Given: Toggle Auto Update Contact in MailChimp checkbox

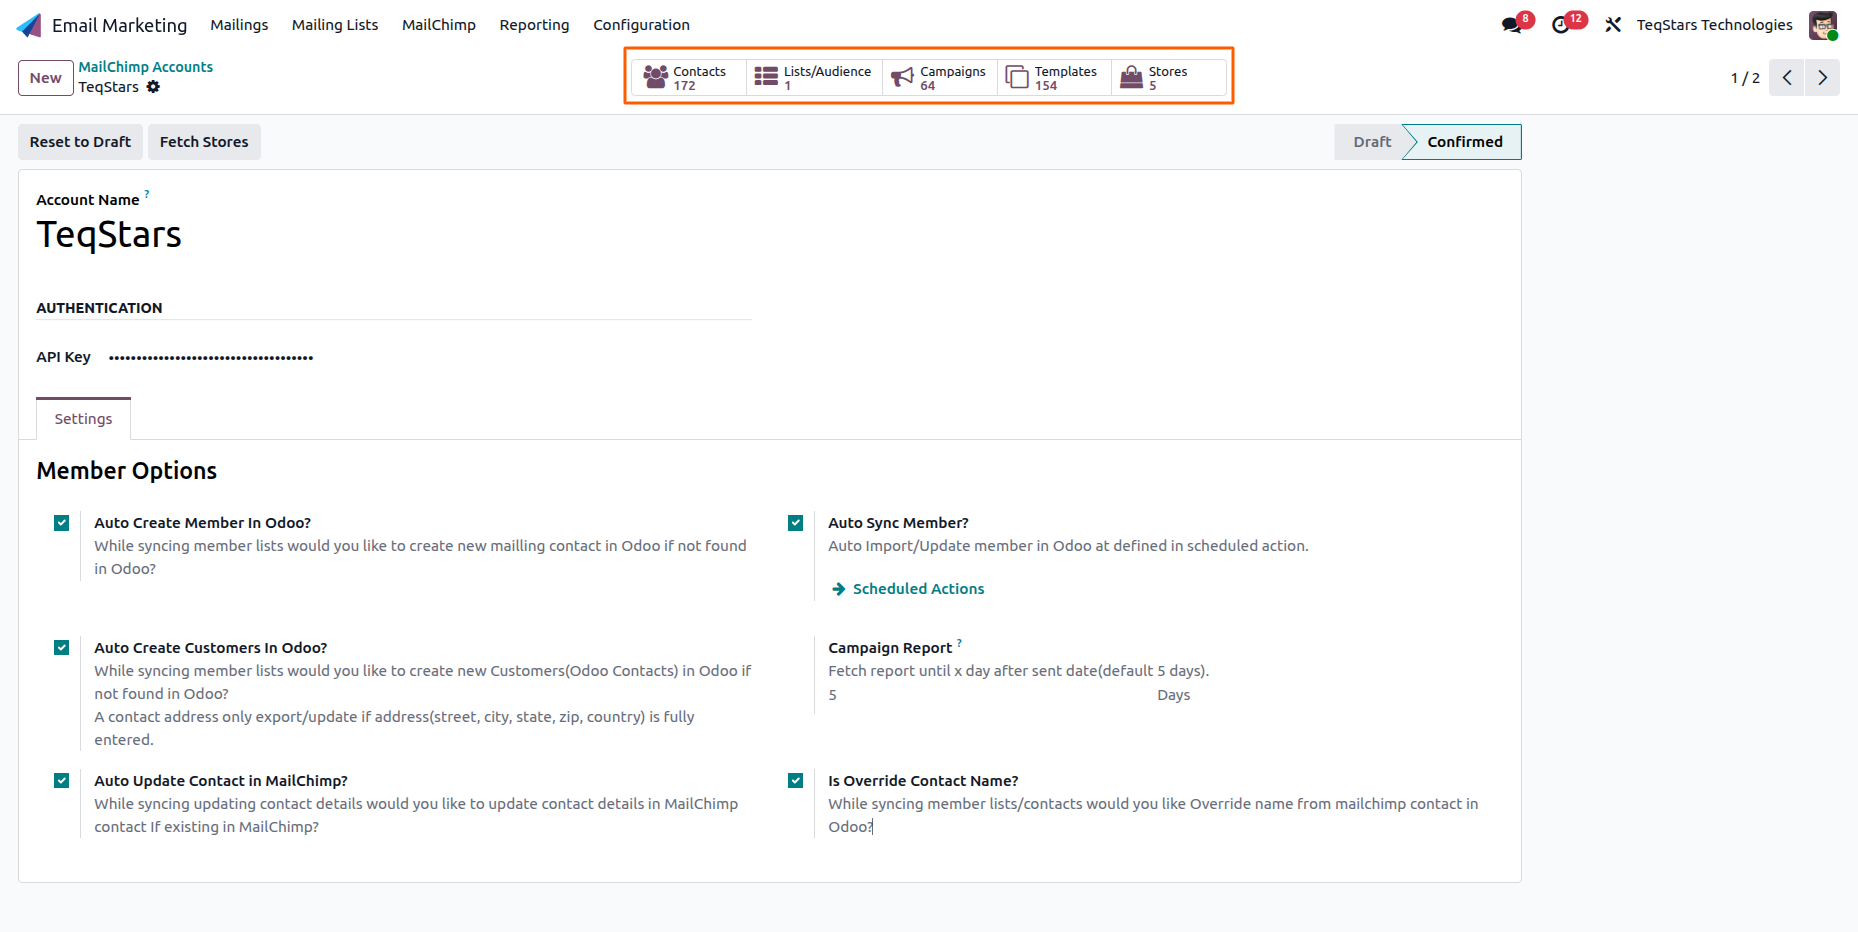Looking at the screenshot, I should coord(62,781).
